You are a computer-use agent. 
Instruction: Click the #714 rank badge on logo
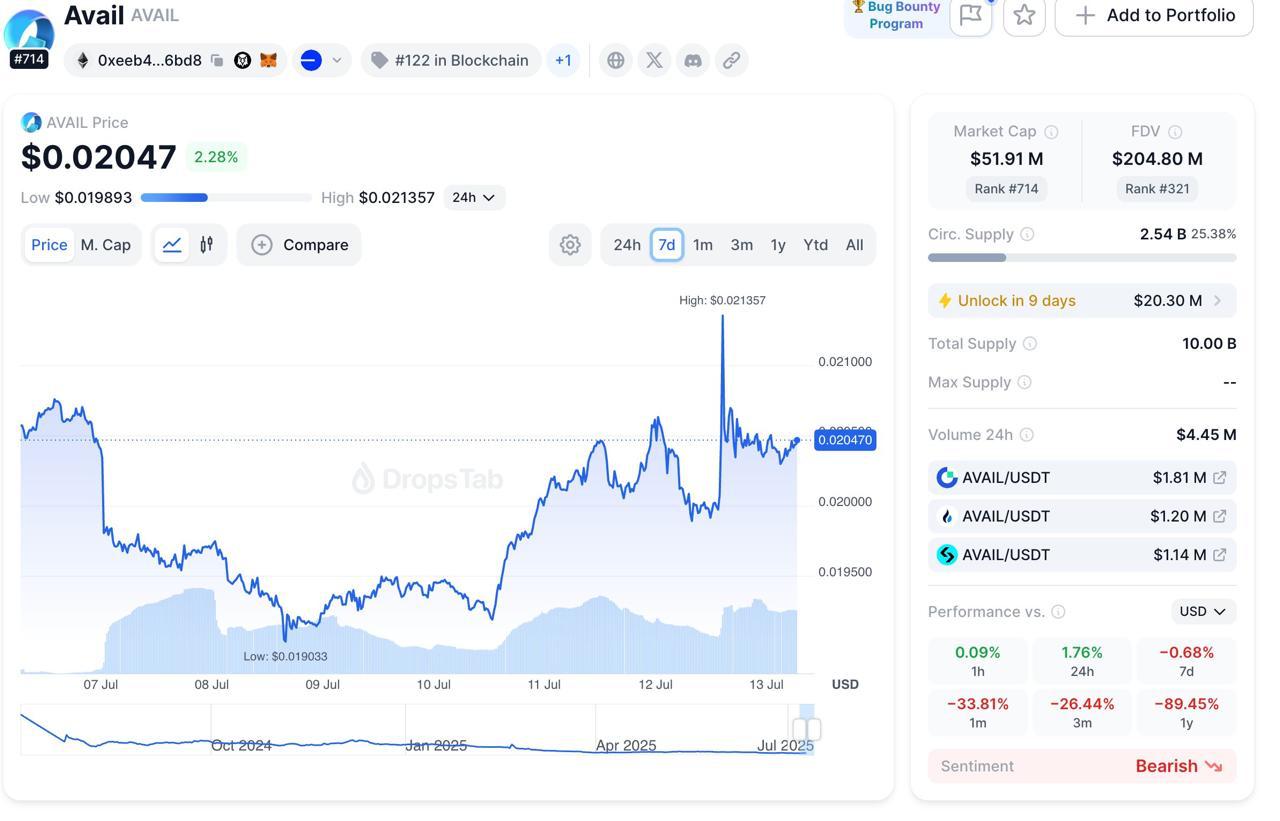pyautogui.click(x=28, y=59)
